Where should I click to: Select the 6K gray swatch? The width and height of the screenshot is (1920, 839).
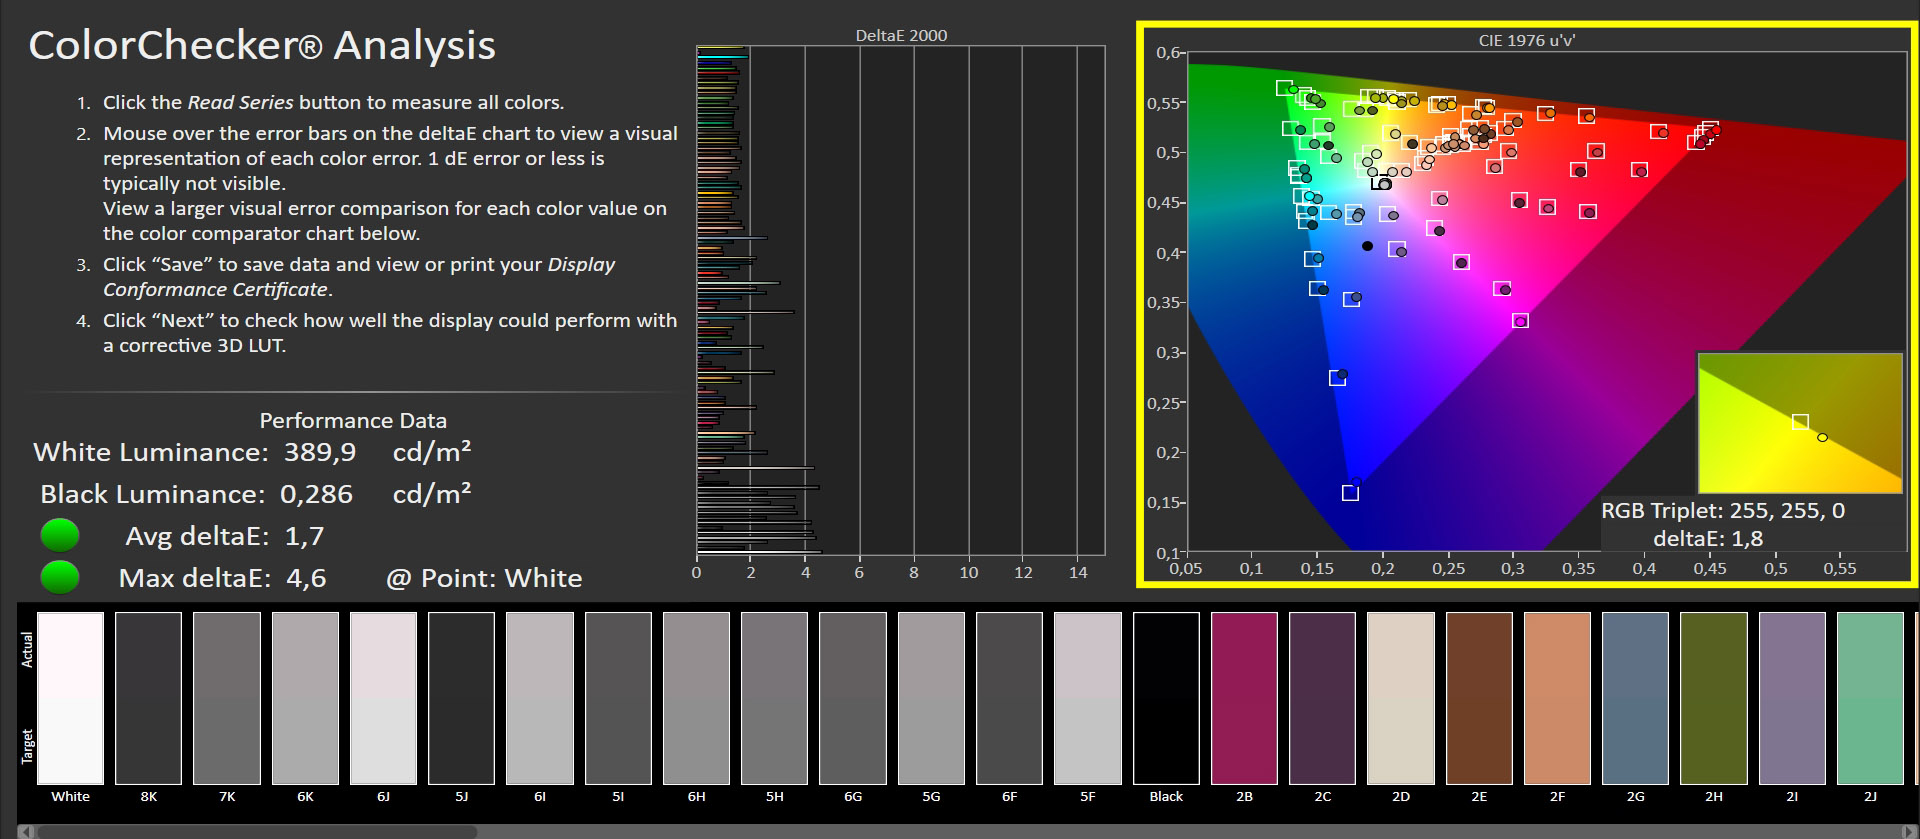click(305, 698)
